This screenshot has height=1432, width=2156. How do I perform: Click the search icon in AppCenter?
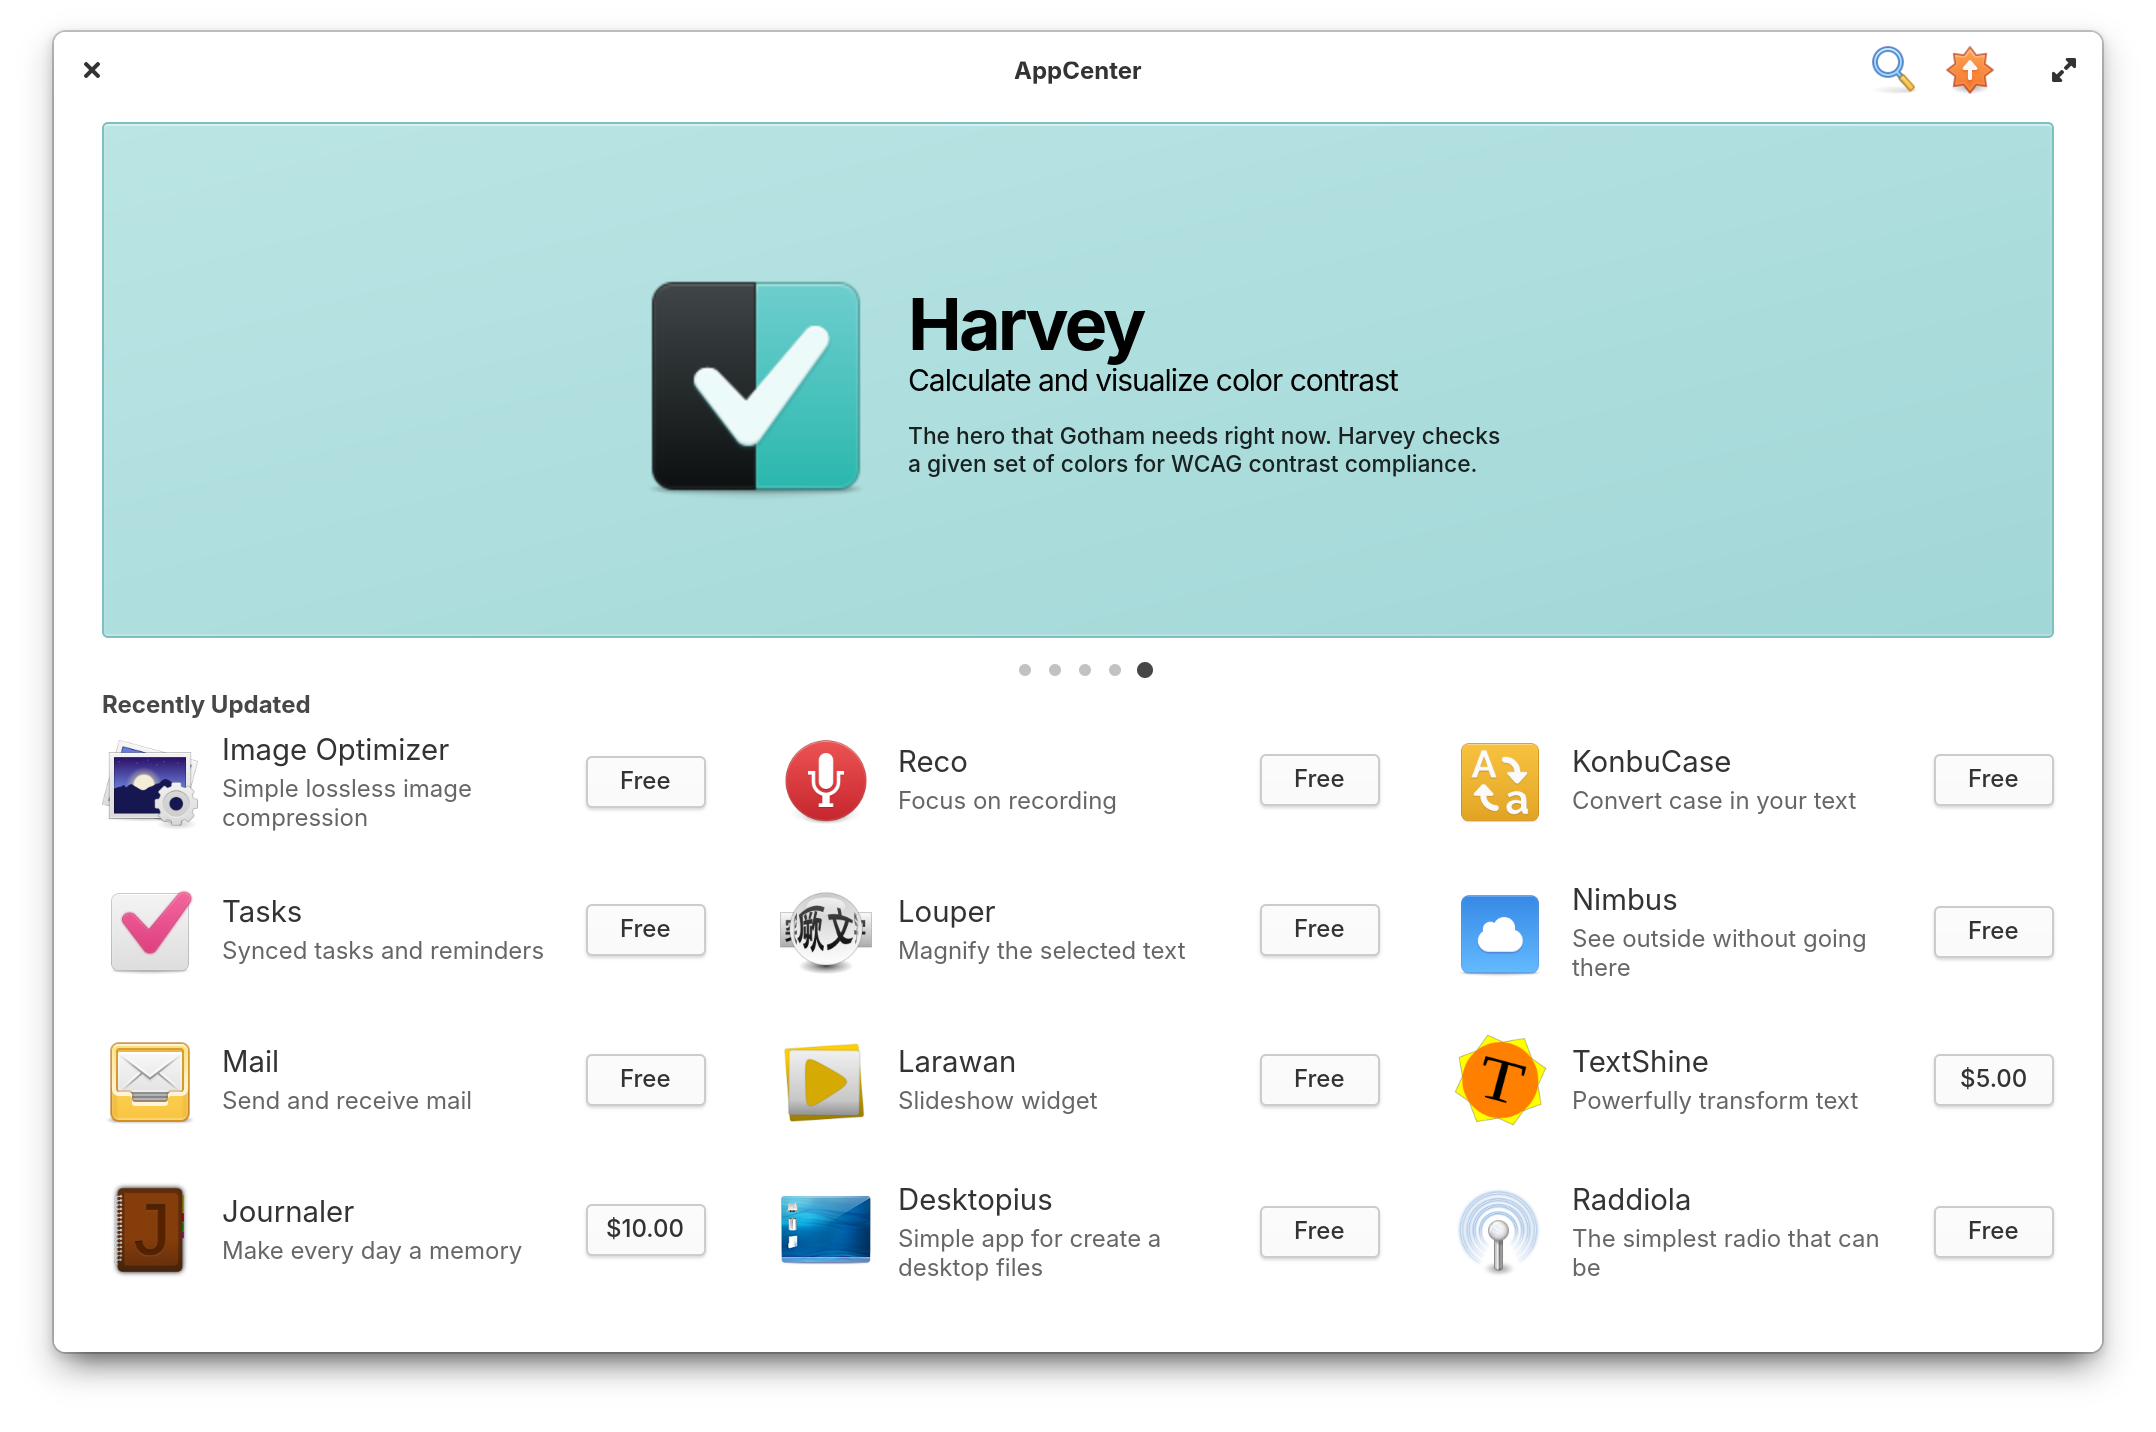point(1891,70)
